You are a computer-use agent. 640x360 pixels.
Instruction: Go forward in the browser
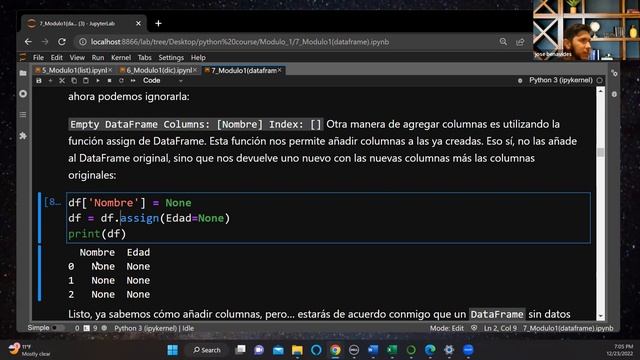(x=45, y=42)
